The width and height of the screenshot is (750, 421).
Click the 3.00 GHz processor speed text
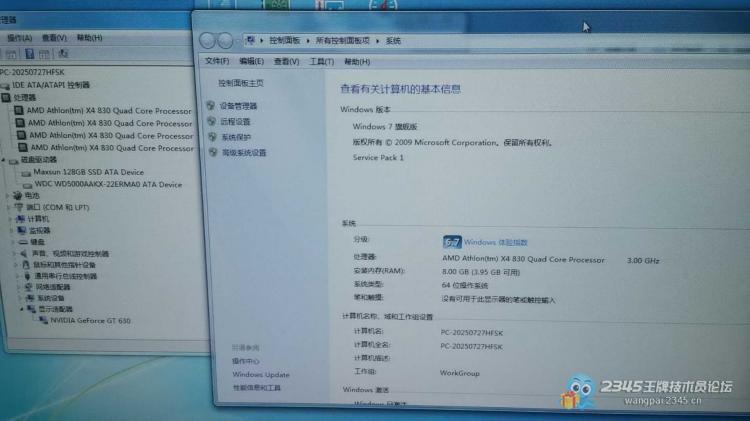[643, 261]
